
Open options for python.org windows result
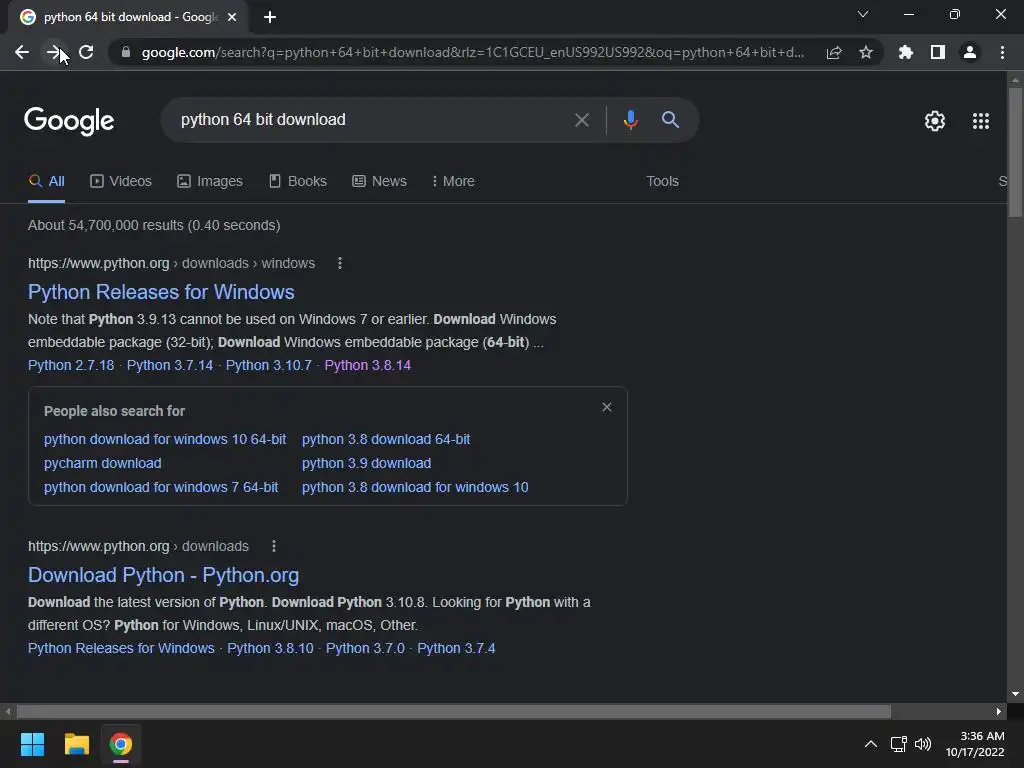click(340, 263)
